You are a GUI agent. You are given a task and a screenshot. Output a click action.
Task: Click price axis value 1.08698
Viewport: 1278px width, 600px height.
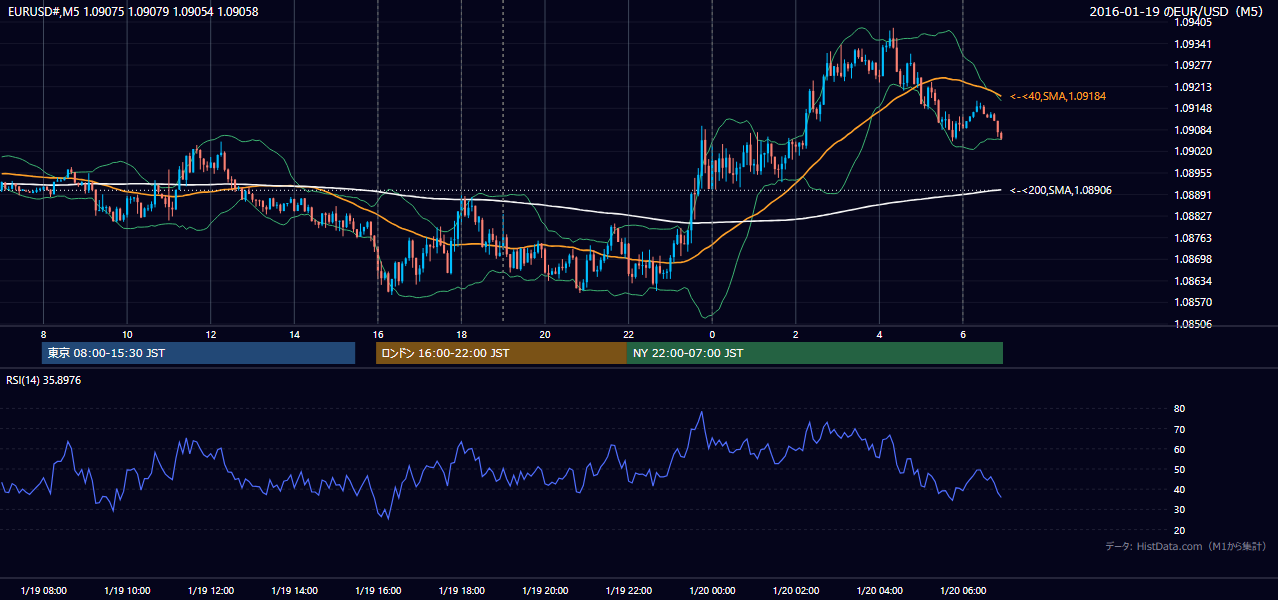(1195, 259)
